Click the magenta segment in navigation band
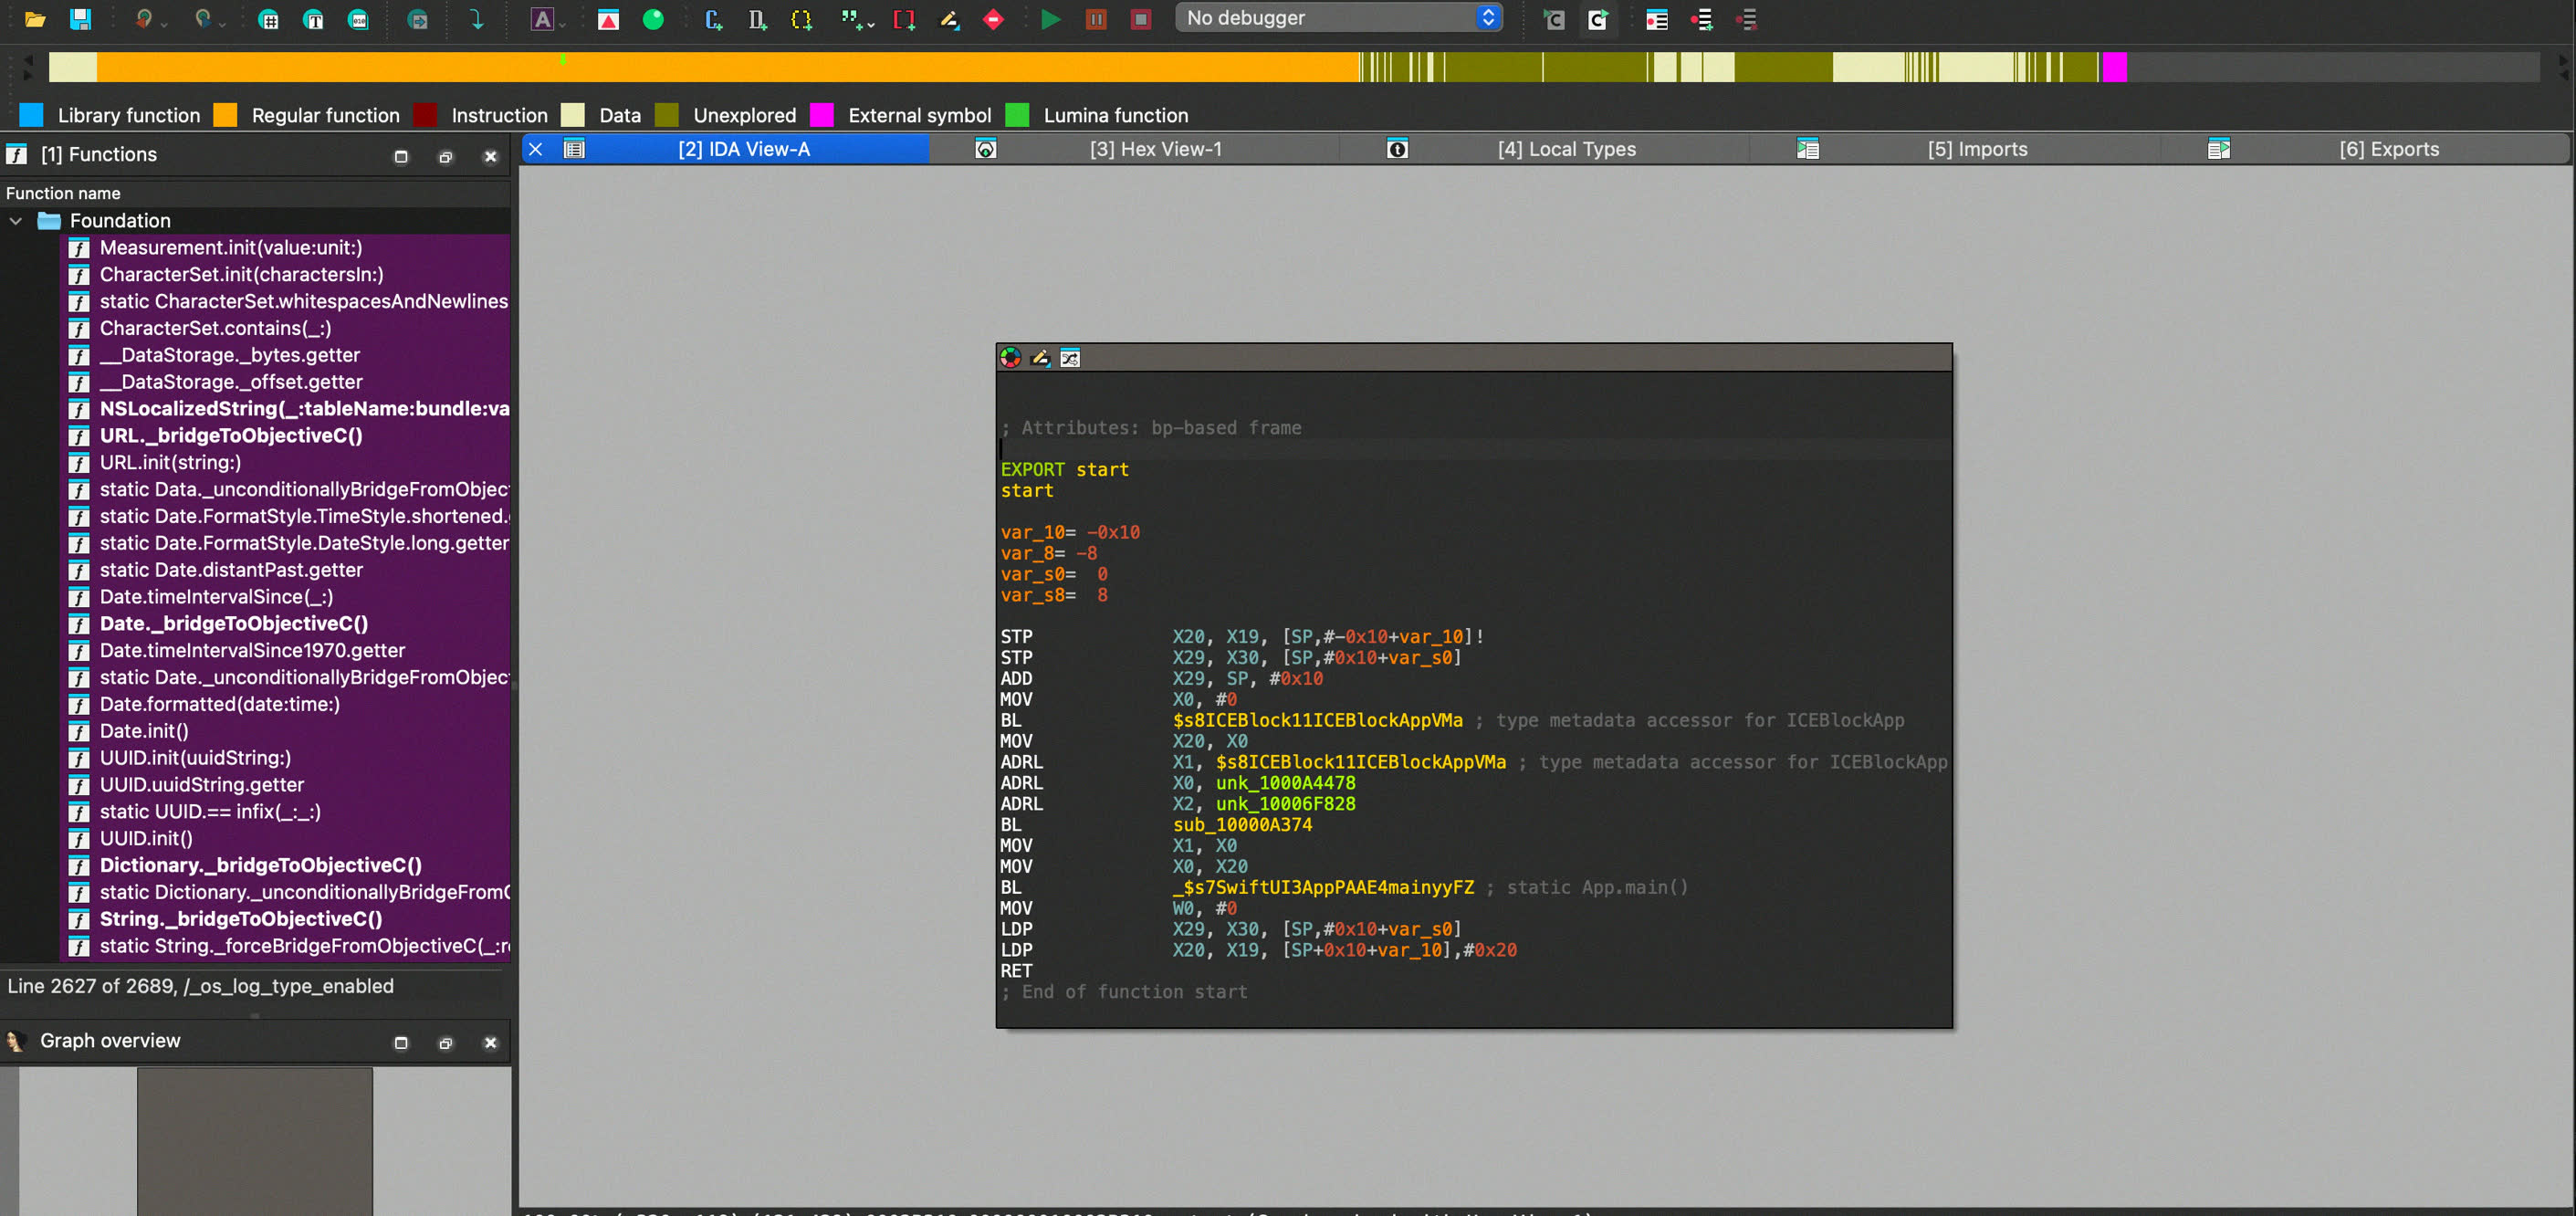This screenshot has width=2576, height=1216. 2114,67
